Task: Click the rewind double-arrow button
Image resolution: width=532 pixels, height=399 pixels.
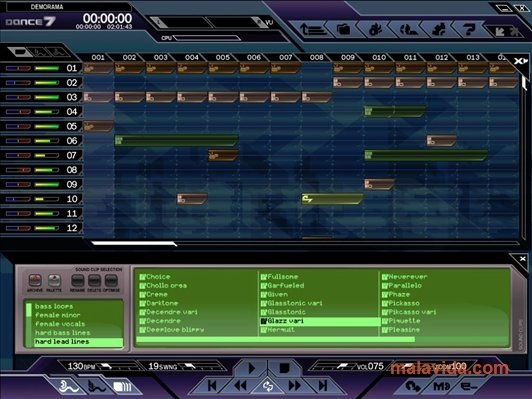Action: pyautogui.click(x=241, y=386)
